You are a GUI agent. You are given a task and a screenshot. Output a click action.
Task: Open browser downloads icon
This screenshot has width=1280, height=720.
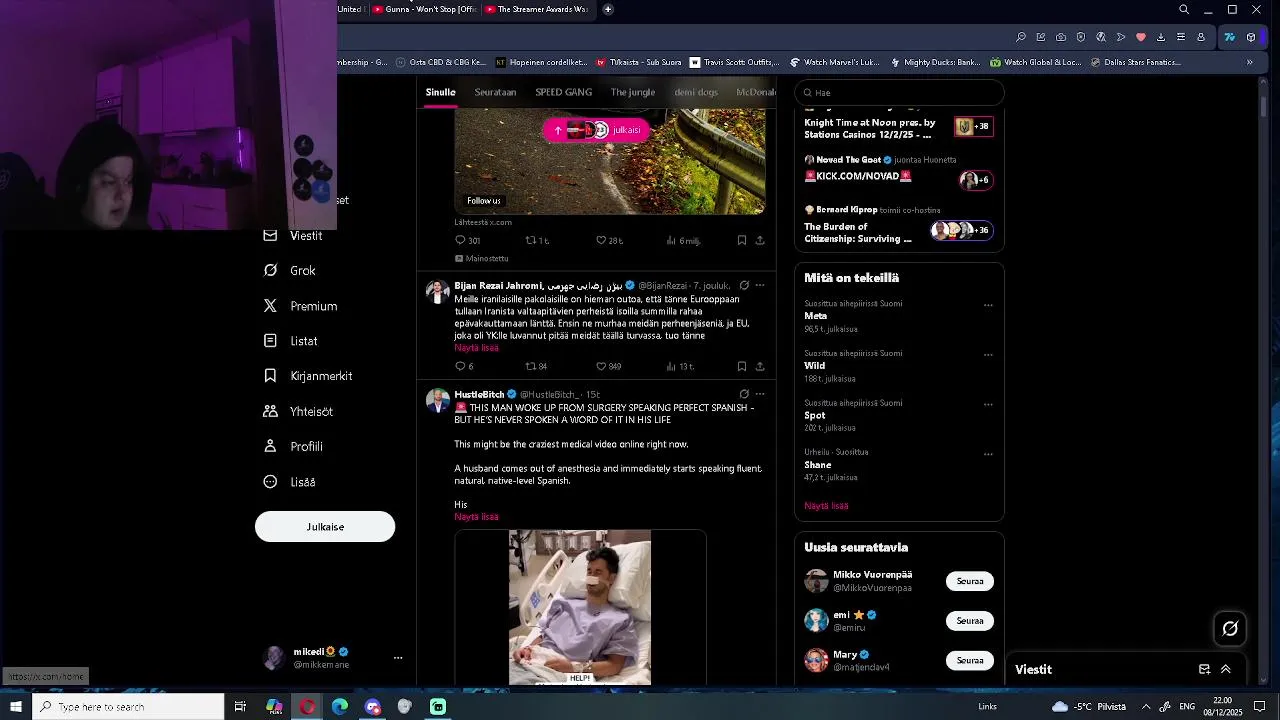coord(1161,37)
